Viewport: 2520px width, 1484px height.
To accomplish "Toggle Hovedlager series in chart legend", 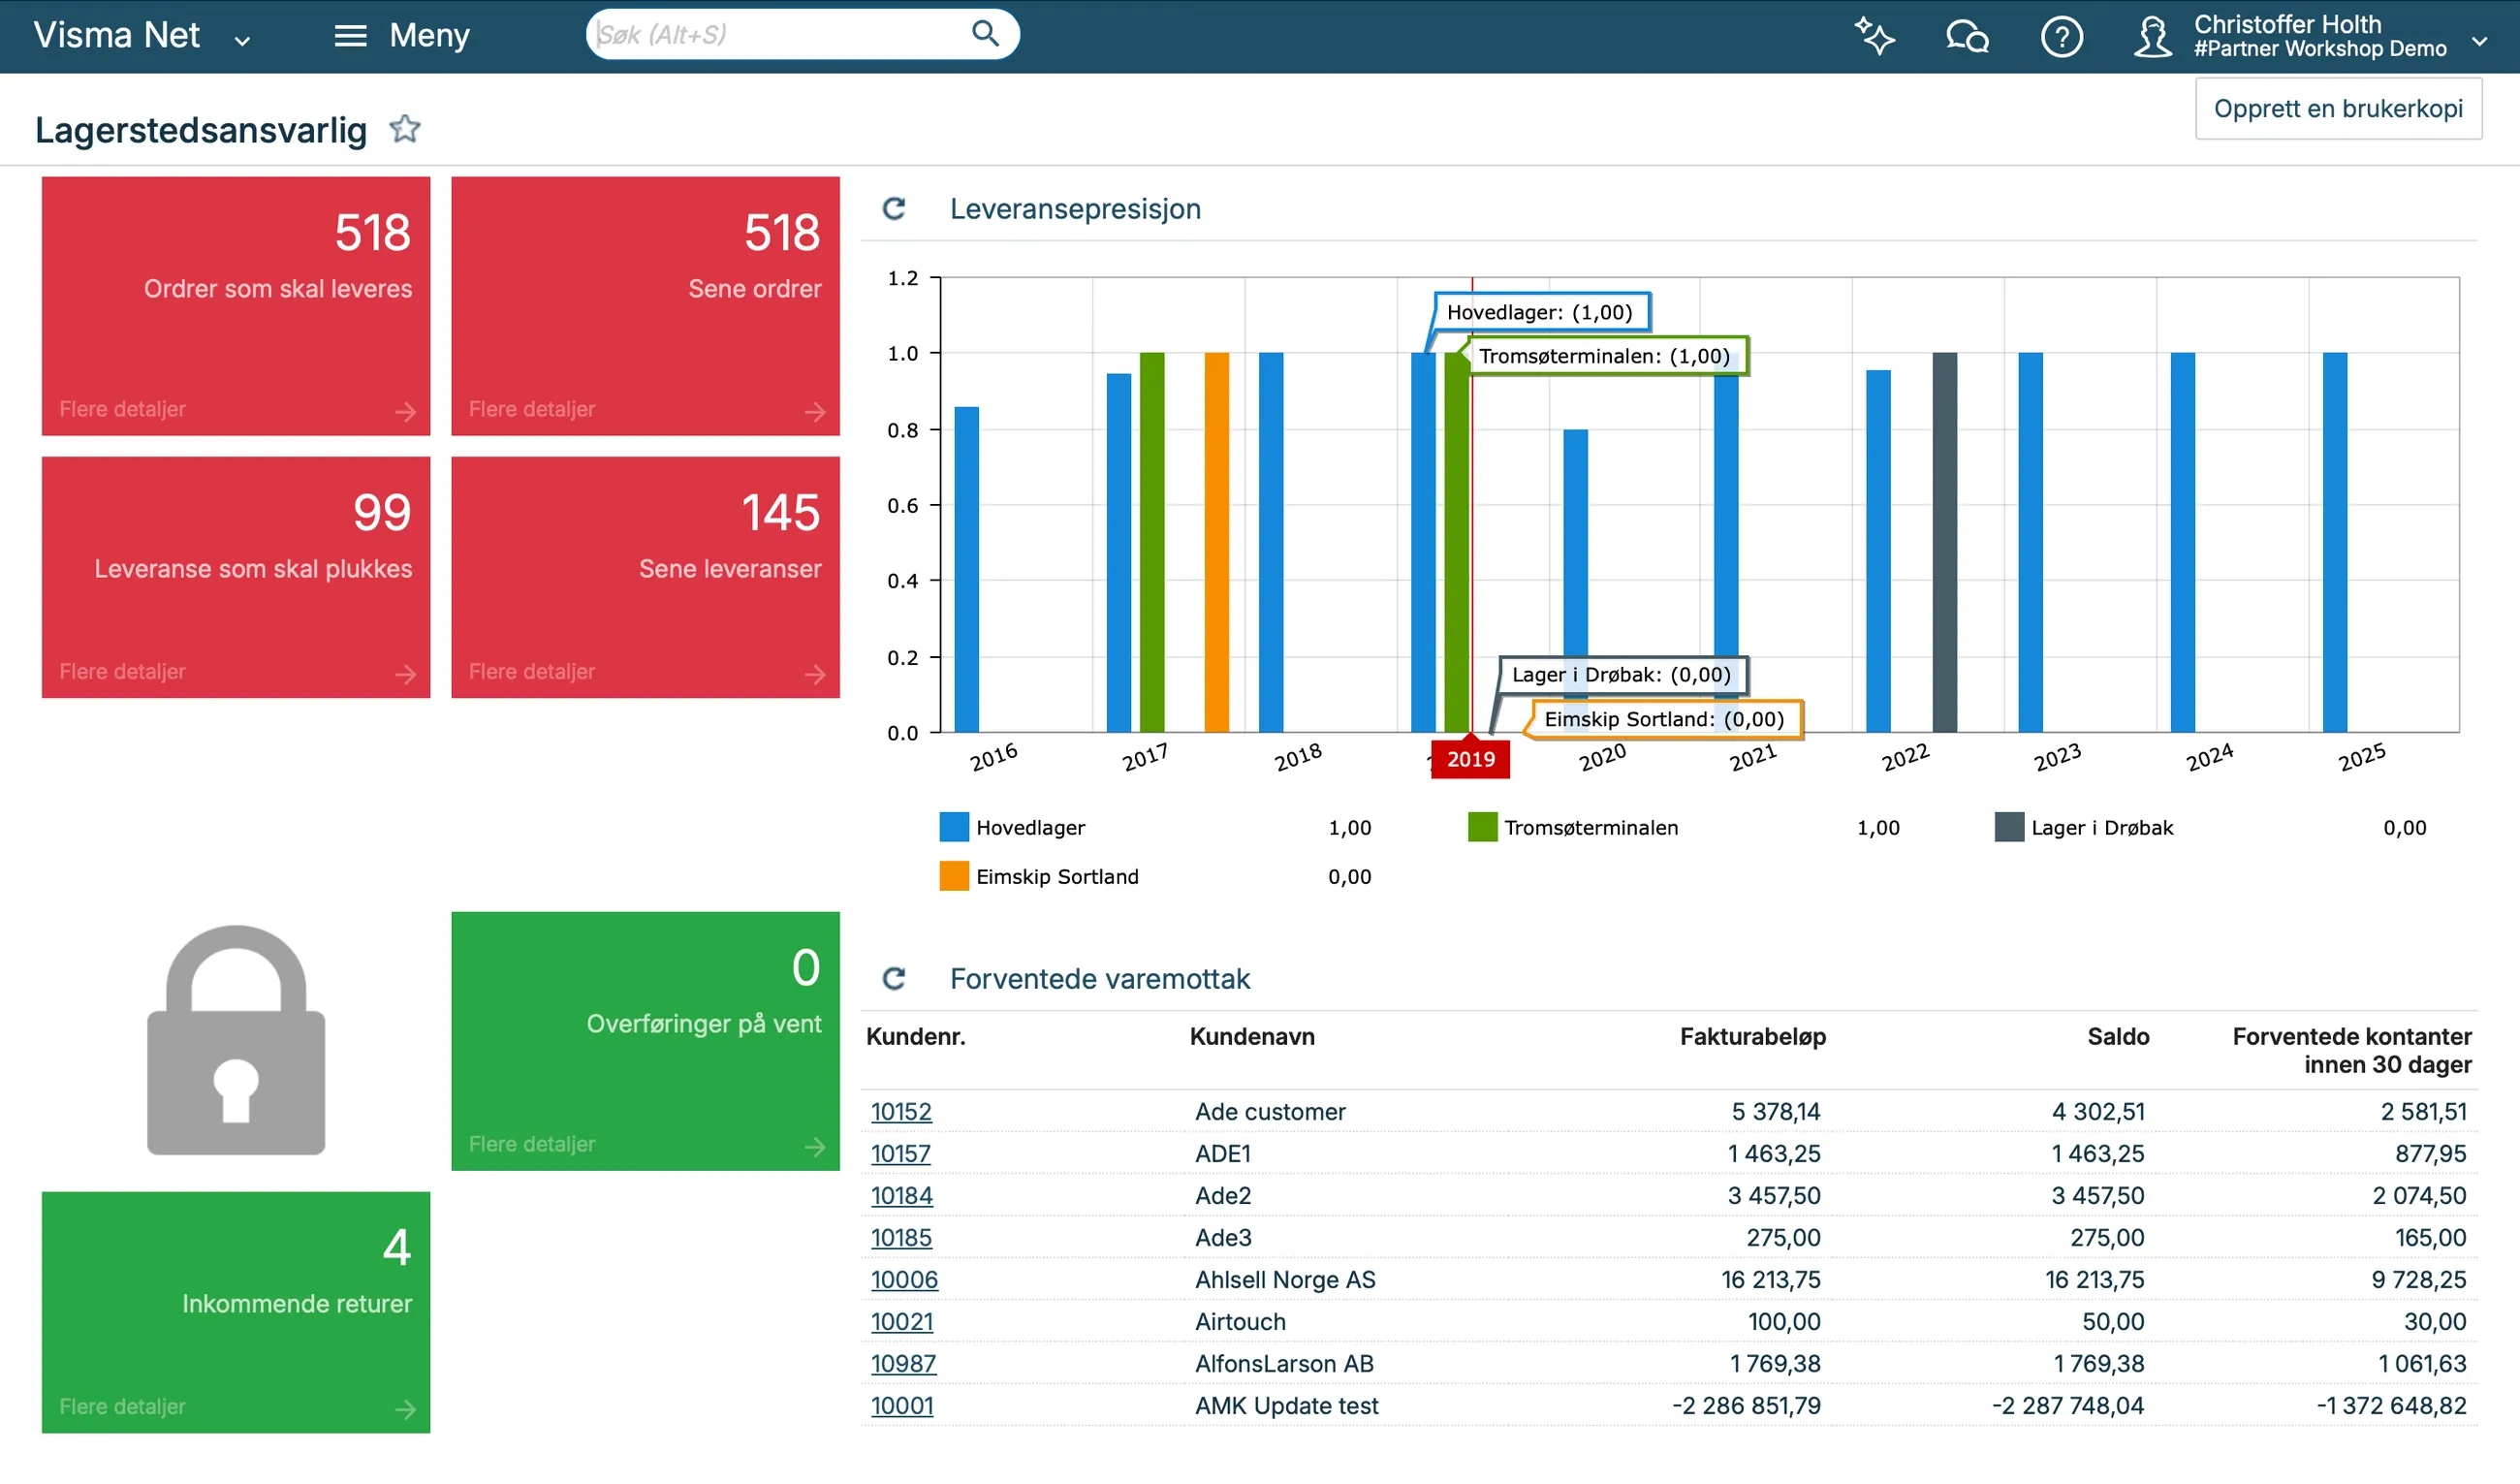I will (x=1029, y=827).
